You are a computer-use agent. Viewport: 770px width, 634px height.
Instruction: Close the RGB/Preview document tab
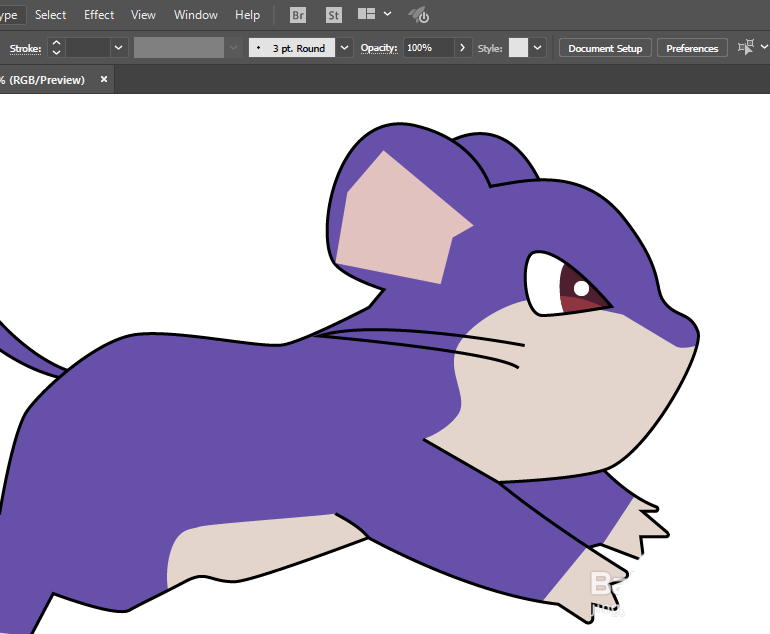(x=104, y=80)
